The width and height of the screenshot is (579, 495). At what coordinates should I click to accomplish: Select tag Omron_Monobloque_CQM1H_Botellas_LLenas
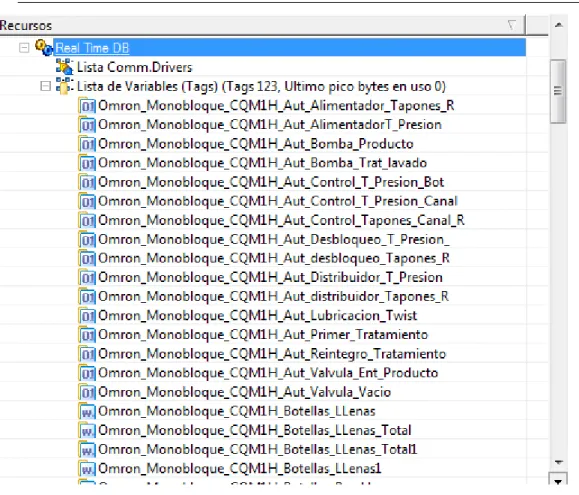237,412
